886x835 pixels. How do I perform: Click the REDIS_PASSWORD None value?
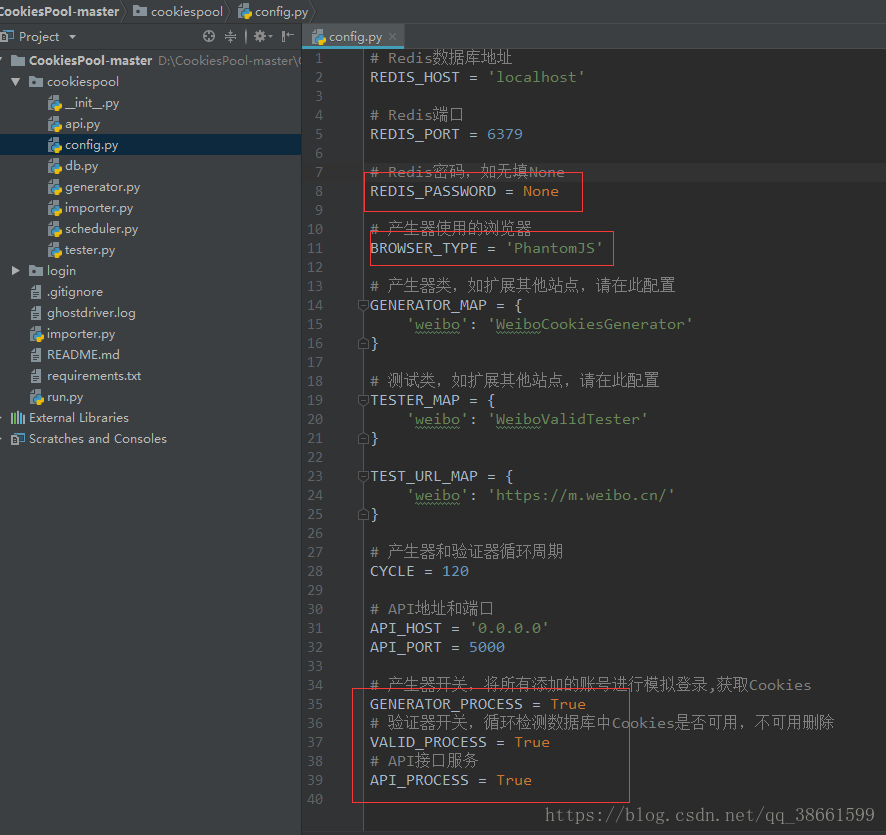click(x=541, y=192)
